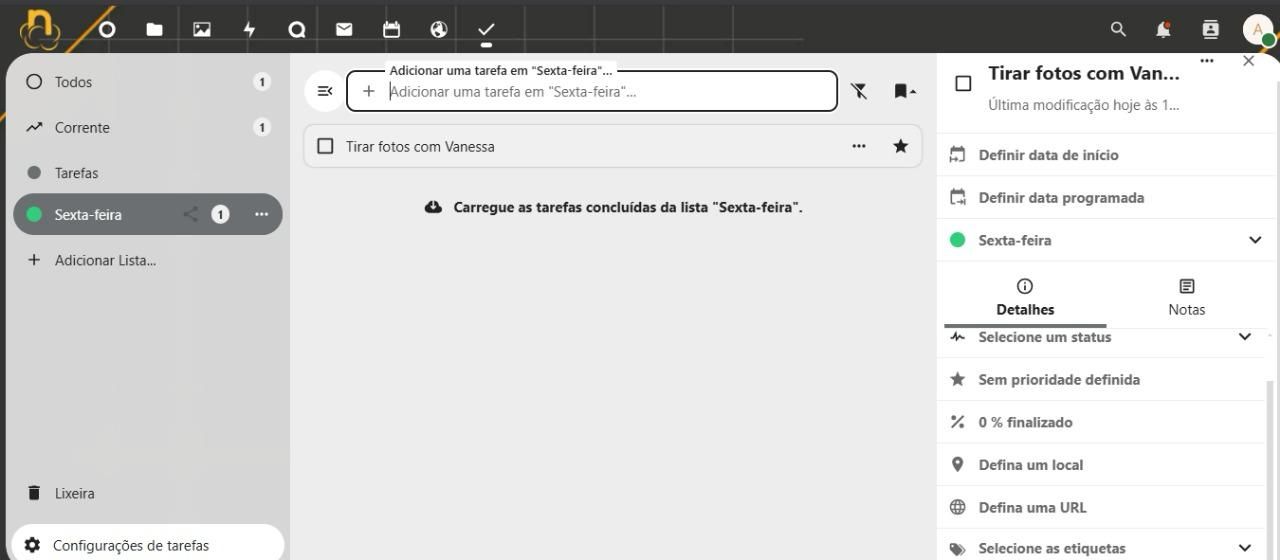Open the Activity lightning icon
The image size is (1280, 560).
tap(249, 30)
